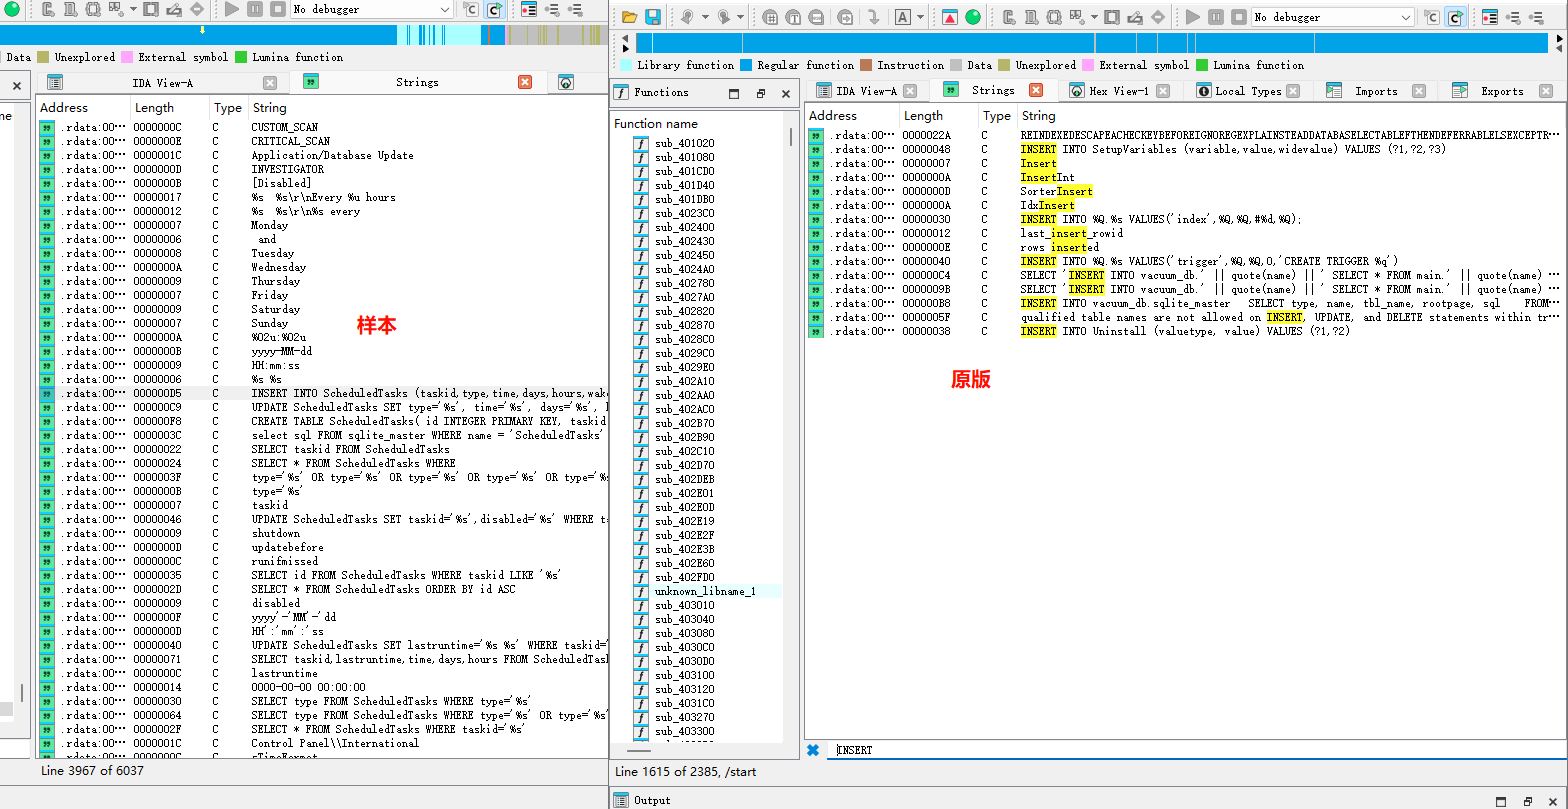This screenshot has width=1568, height=809.
Task: Click the breakpoint list icon in right toolbar
Action: (1490, 17)
